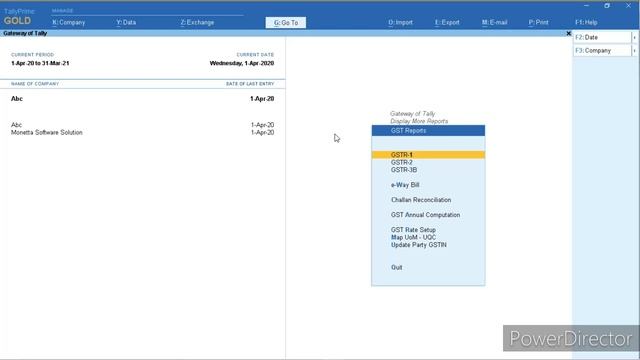Open the K: Company menu

(x=69, y=22)
